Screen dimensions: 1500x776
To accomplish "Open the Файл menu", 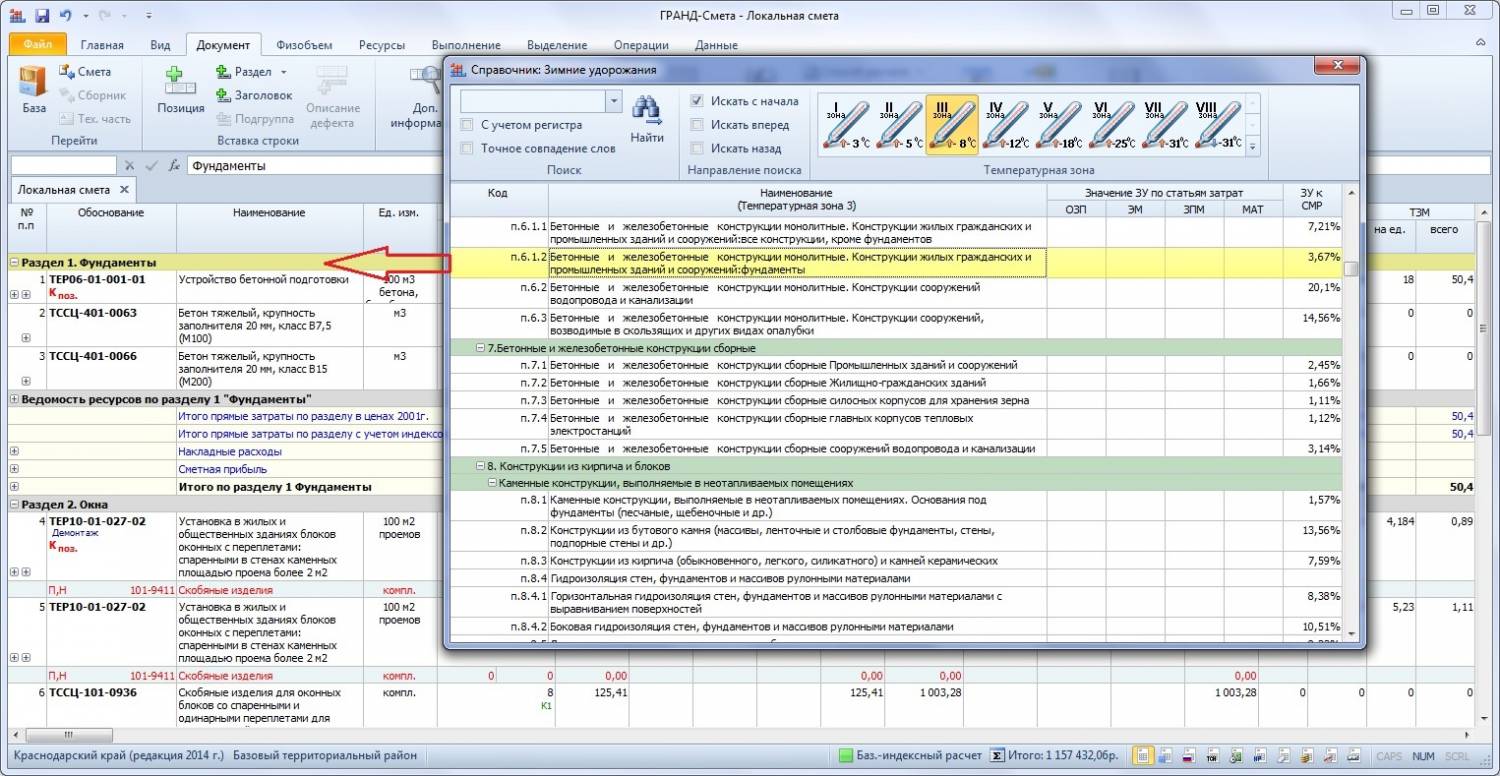I will point(38,45).
